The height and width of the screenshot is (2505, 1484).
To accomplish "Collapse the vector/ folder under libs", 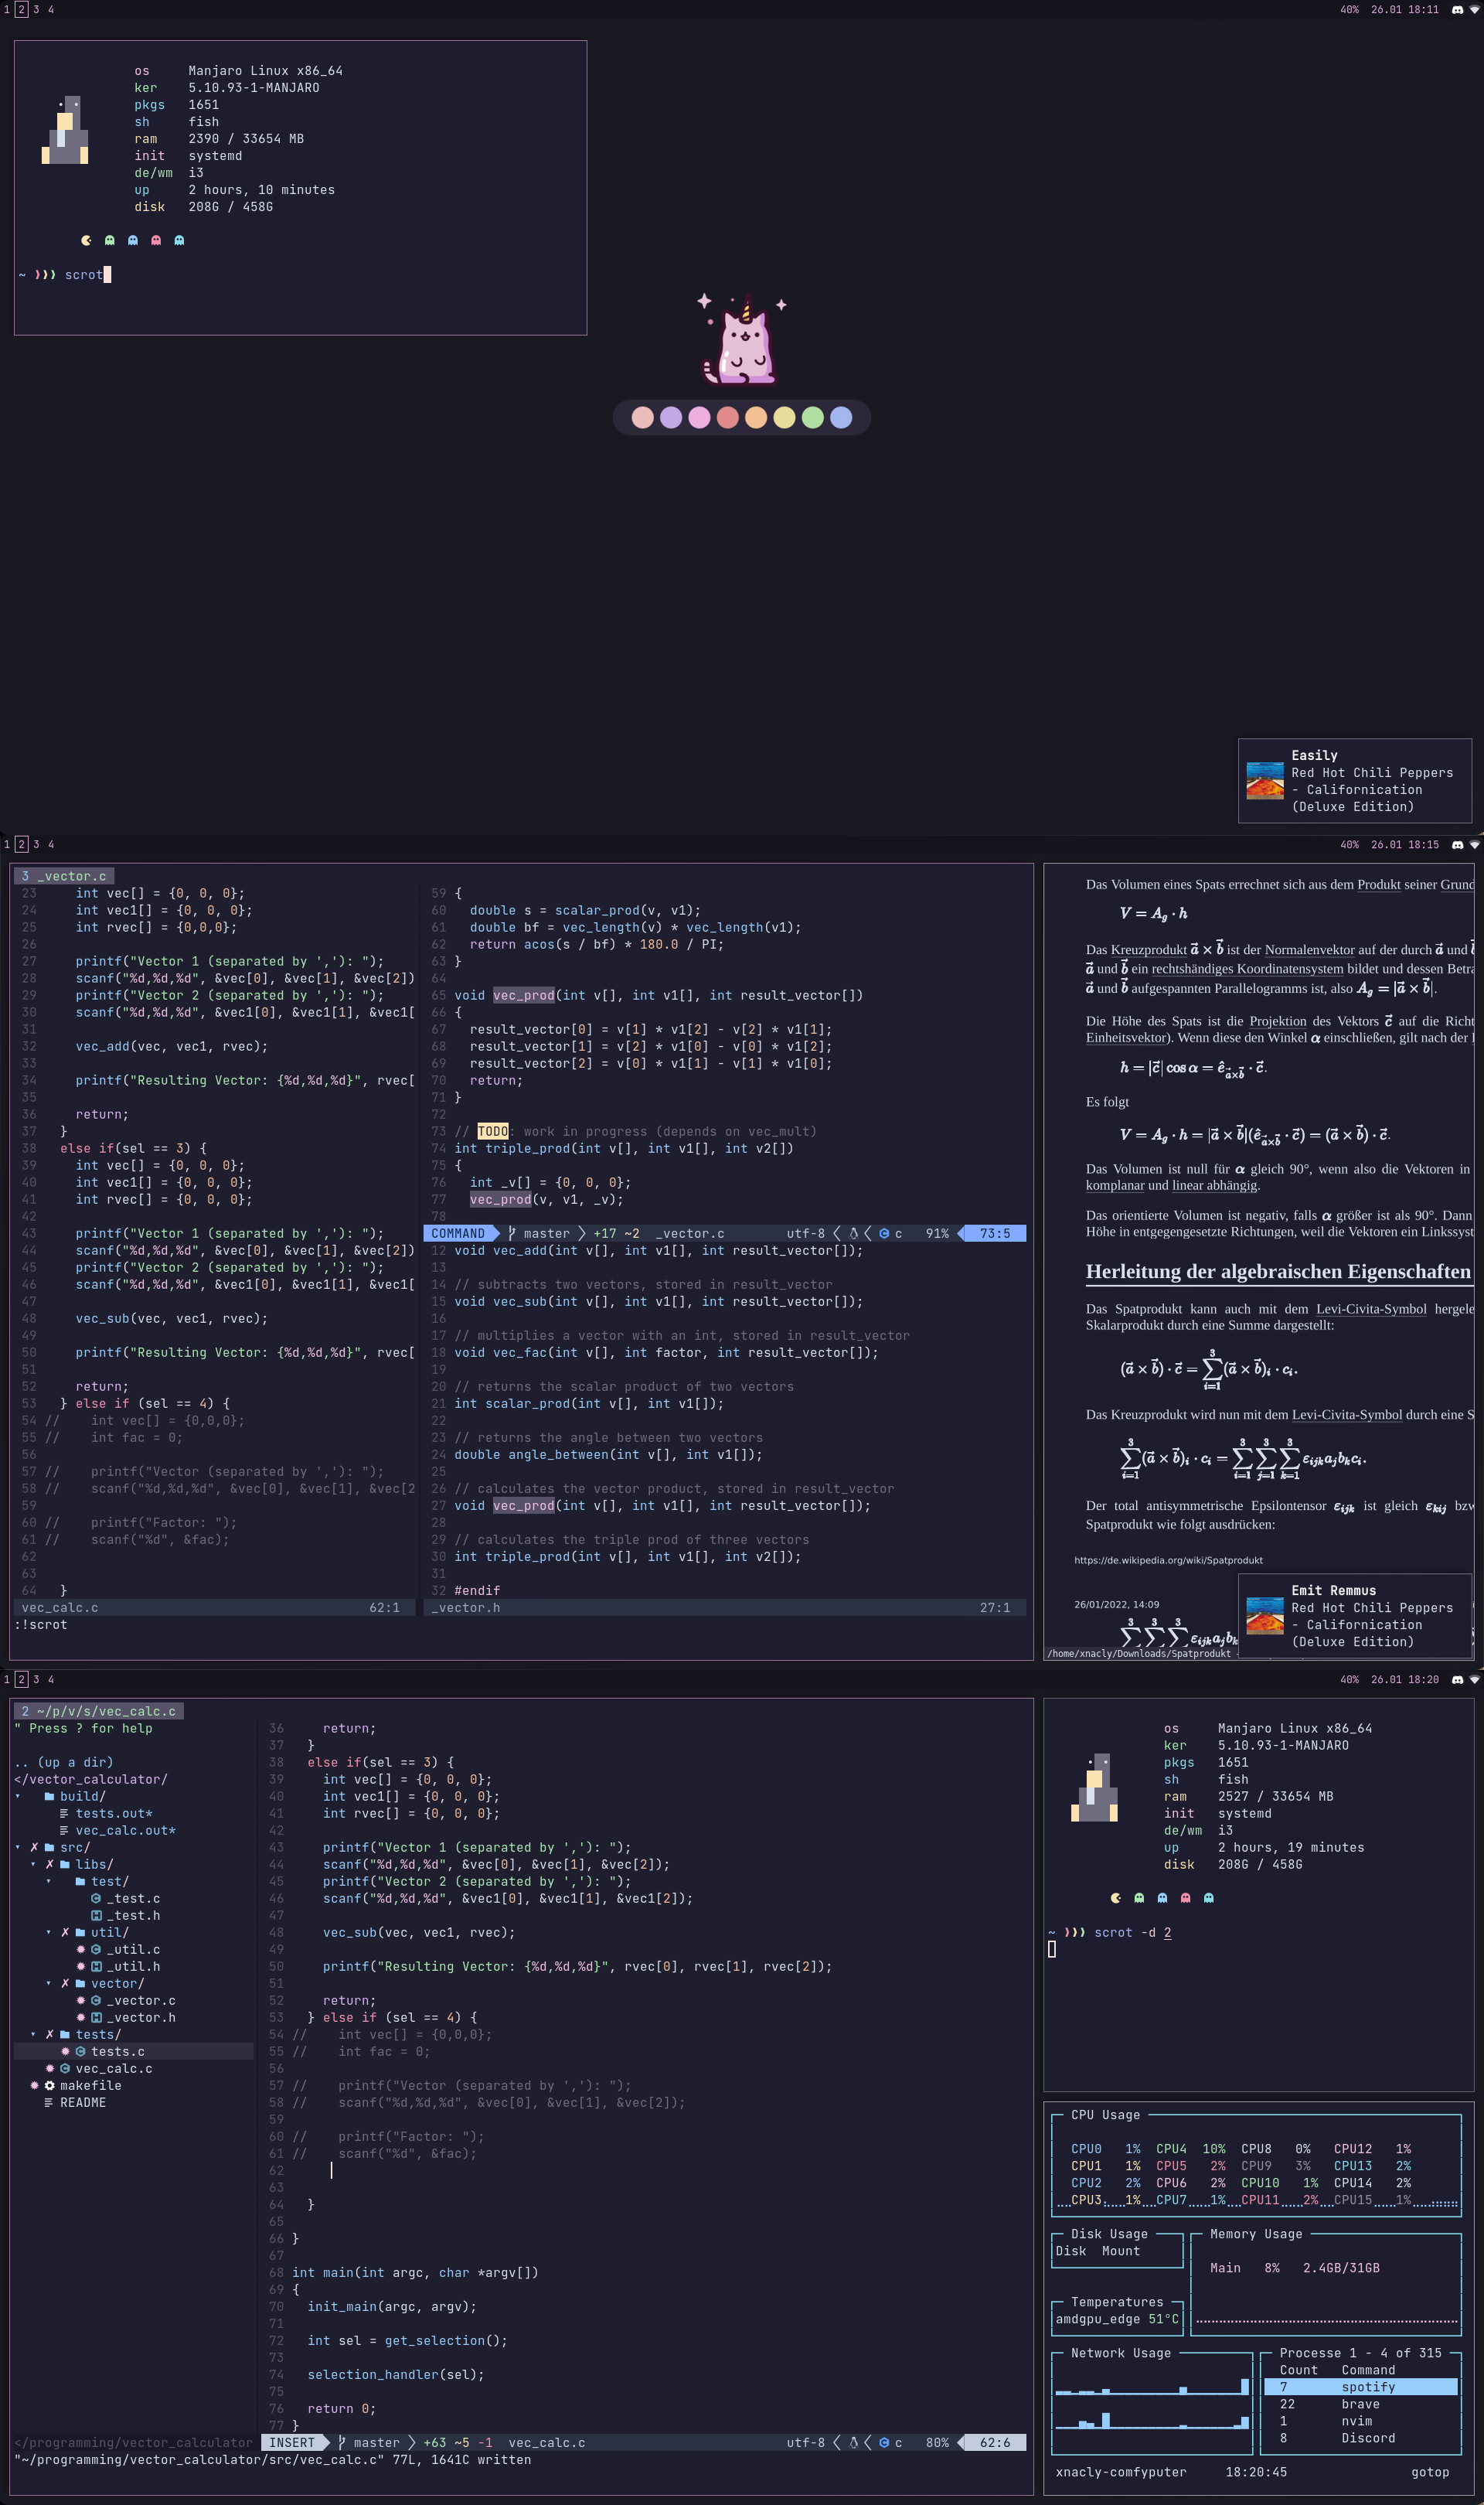I will [48, 1983].
